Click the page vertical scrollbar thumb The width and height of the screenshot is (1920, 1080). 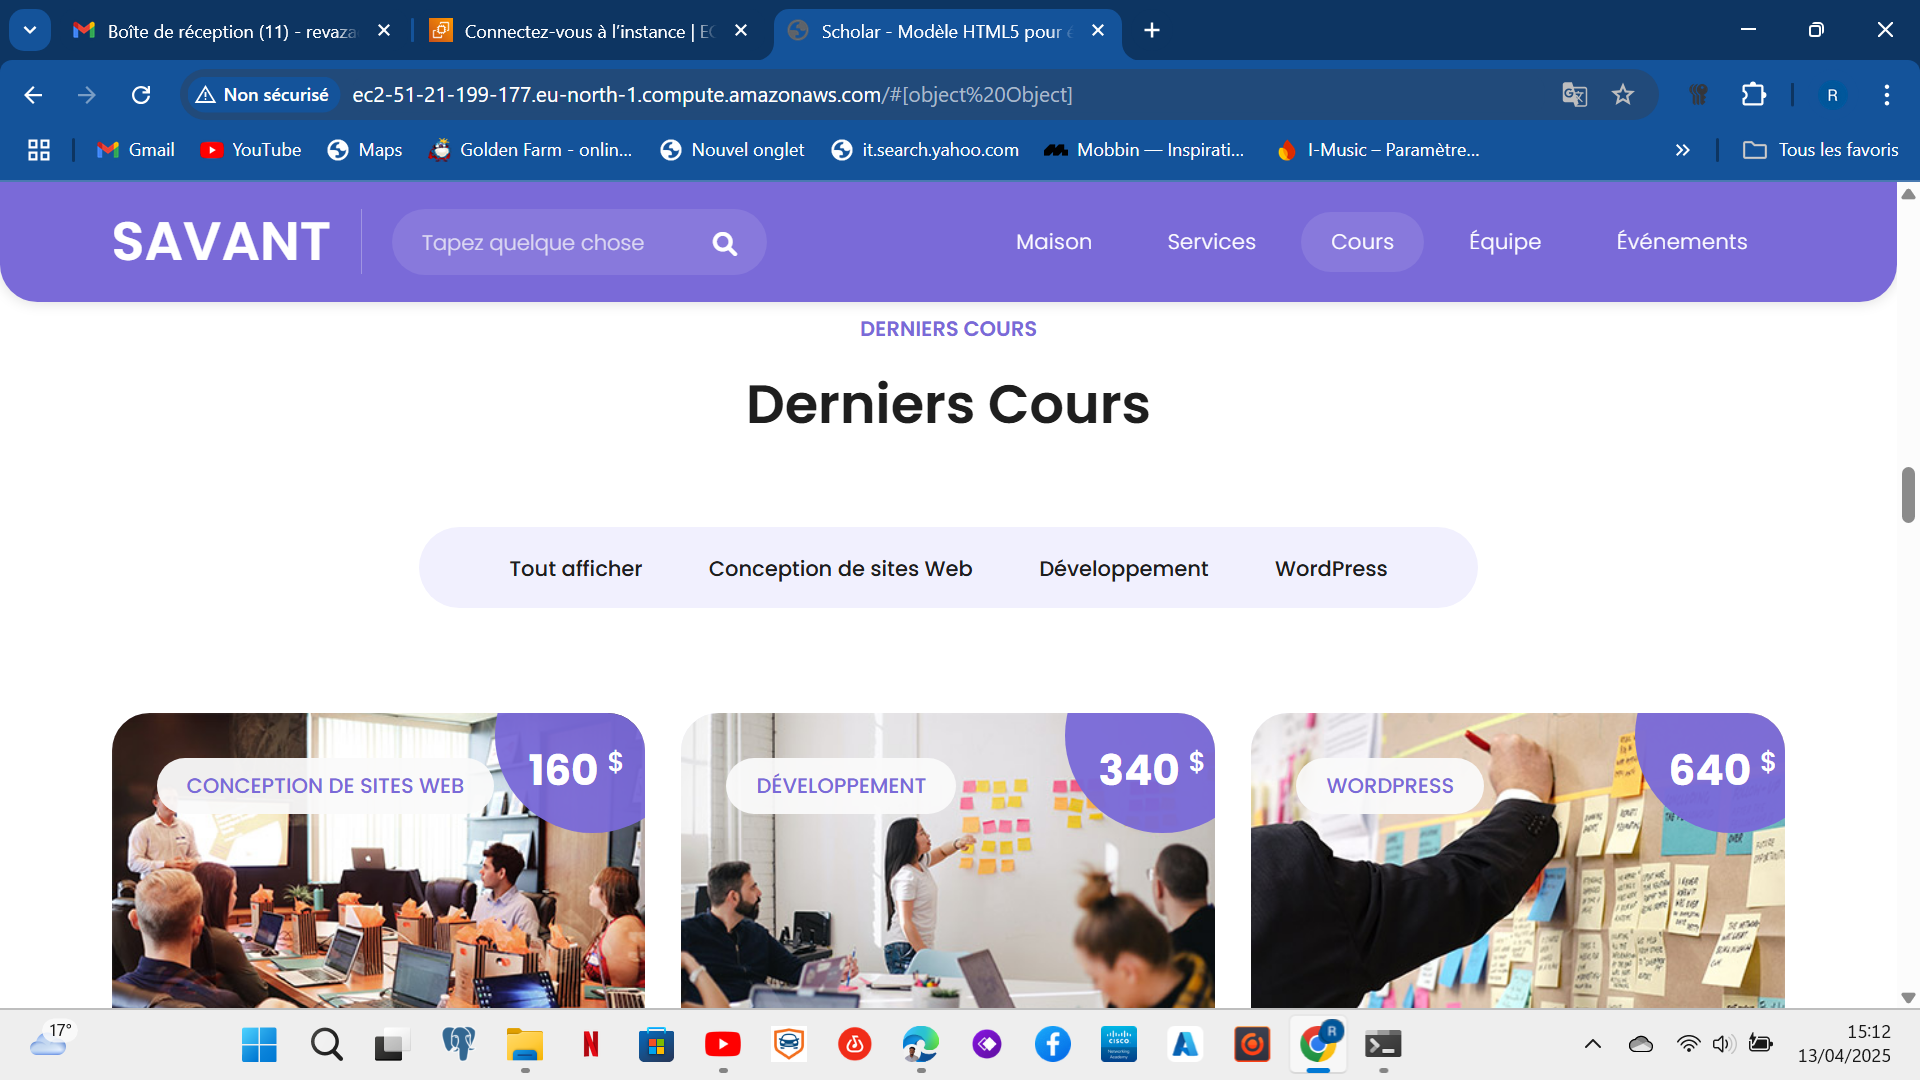tap(1908, 494)
